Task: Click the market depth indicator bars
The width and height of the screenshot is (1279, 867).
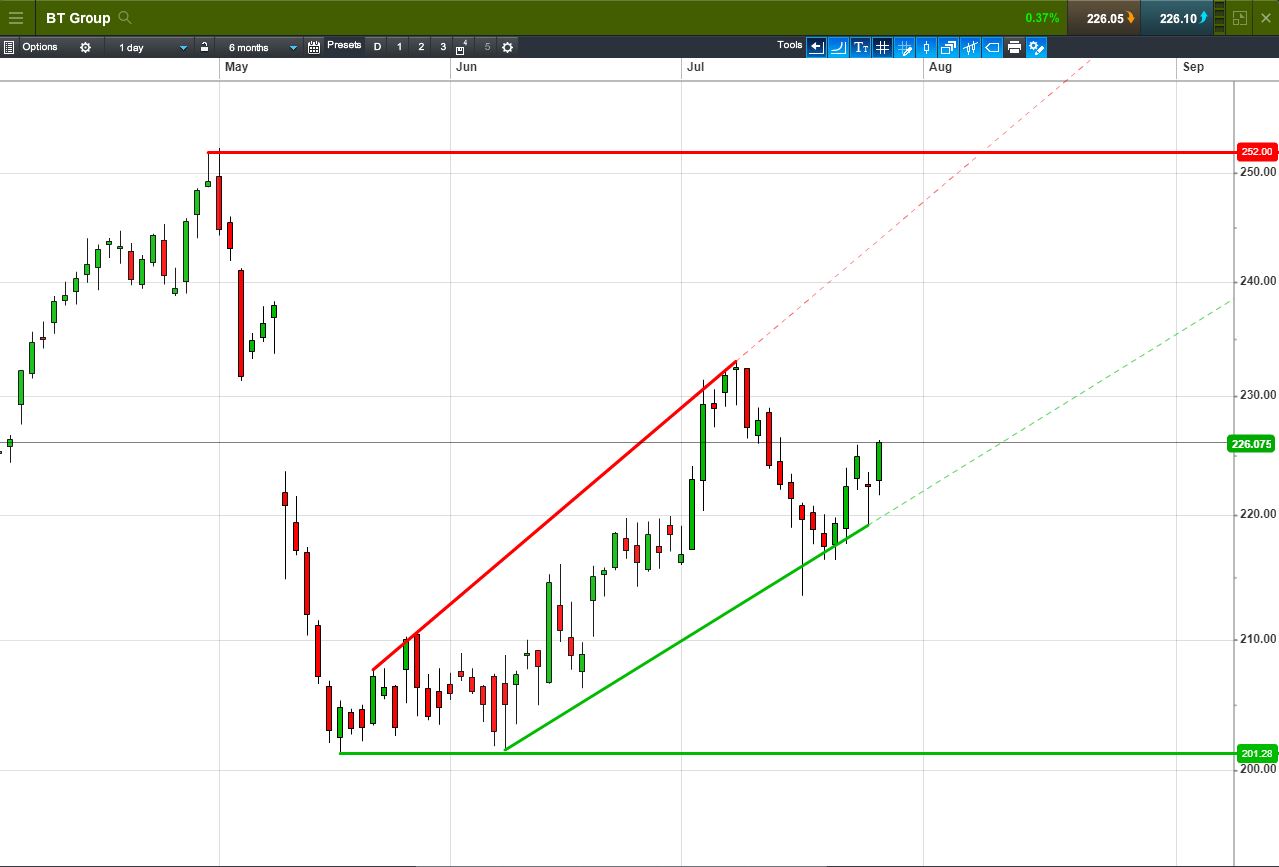Action: [1219, 18]
